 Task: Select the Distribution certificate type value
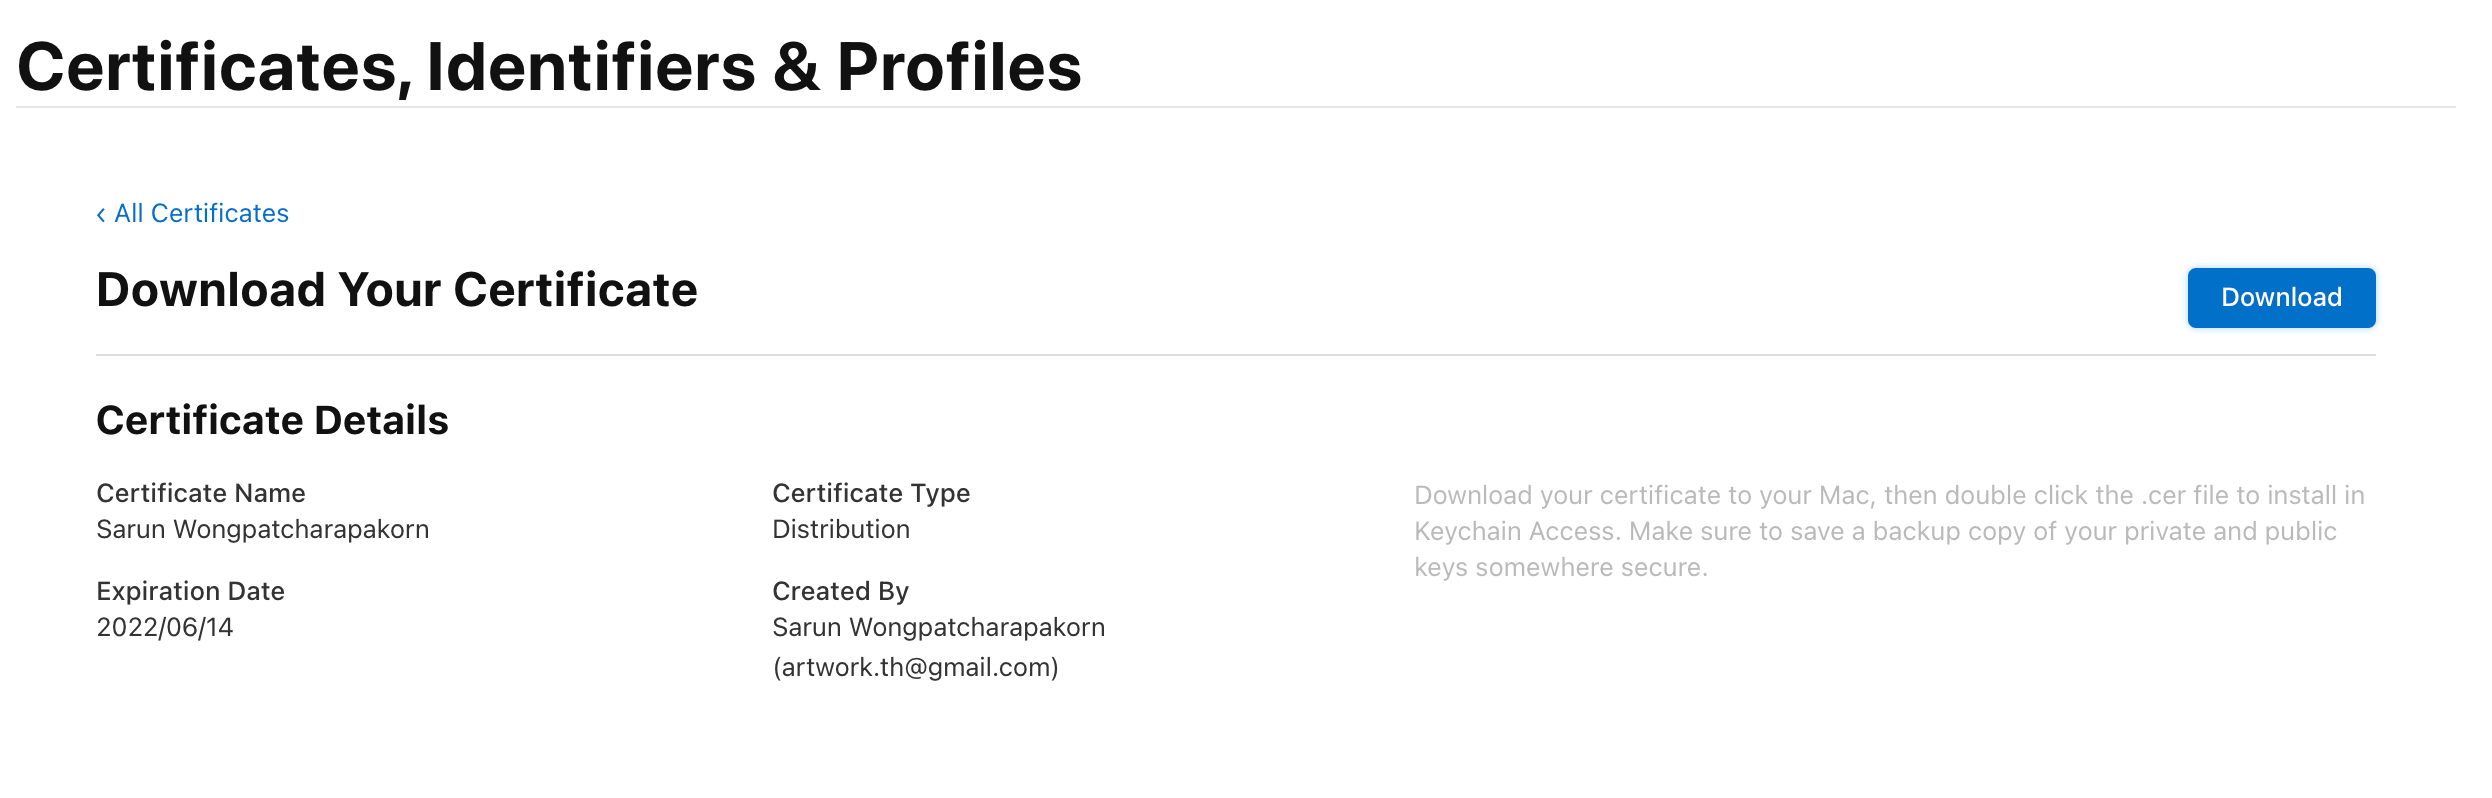tap(841, 530)
